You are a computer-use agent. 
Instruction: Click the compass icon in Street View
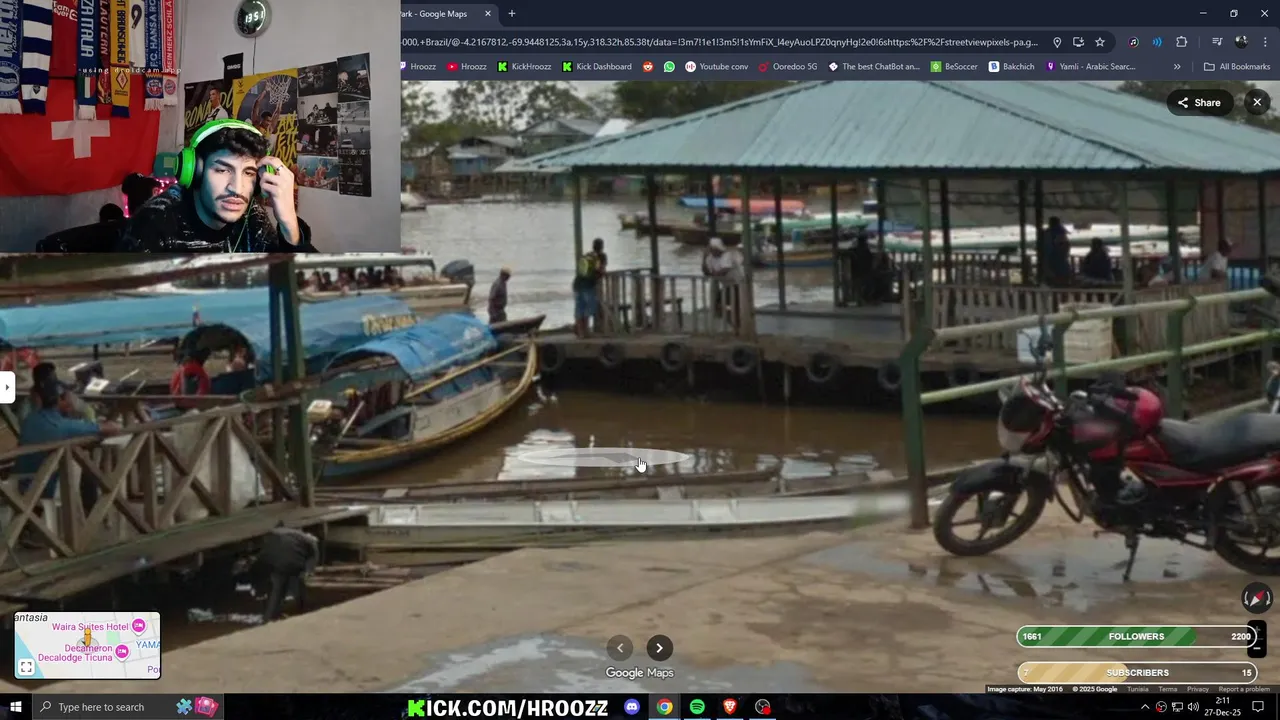tap(1256, 598)
